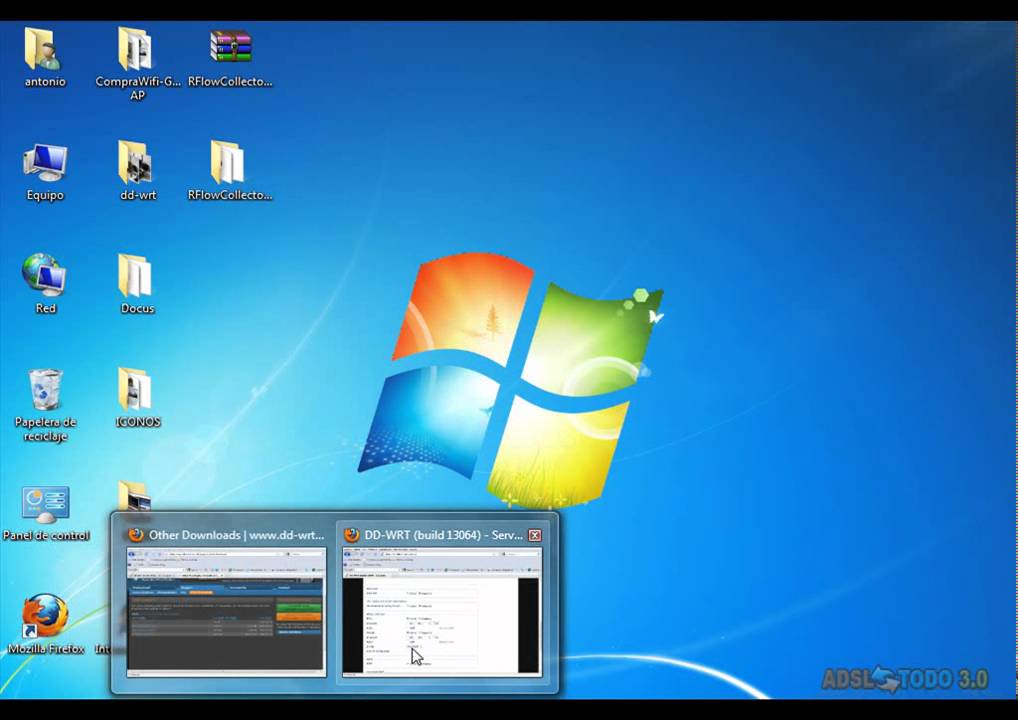Open the Red network icon

44,275
